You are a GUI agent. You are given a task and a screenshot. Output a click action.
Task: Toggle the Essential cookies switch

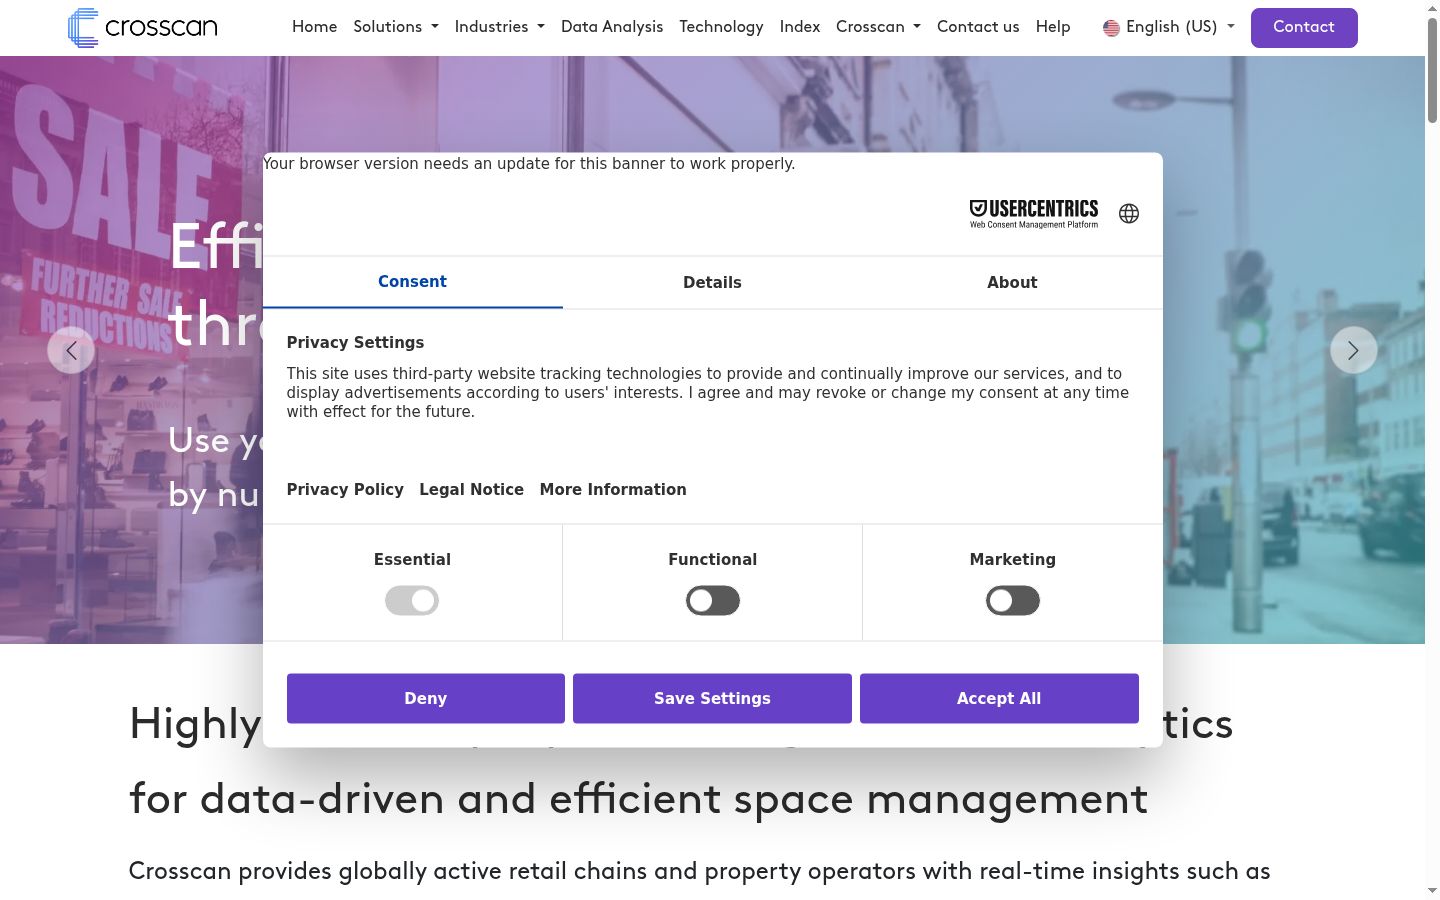click(x=412, y=601)
